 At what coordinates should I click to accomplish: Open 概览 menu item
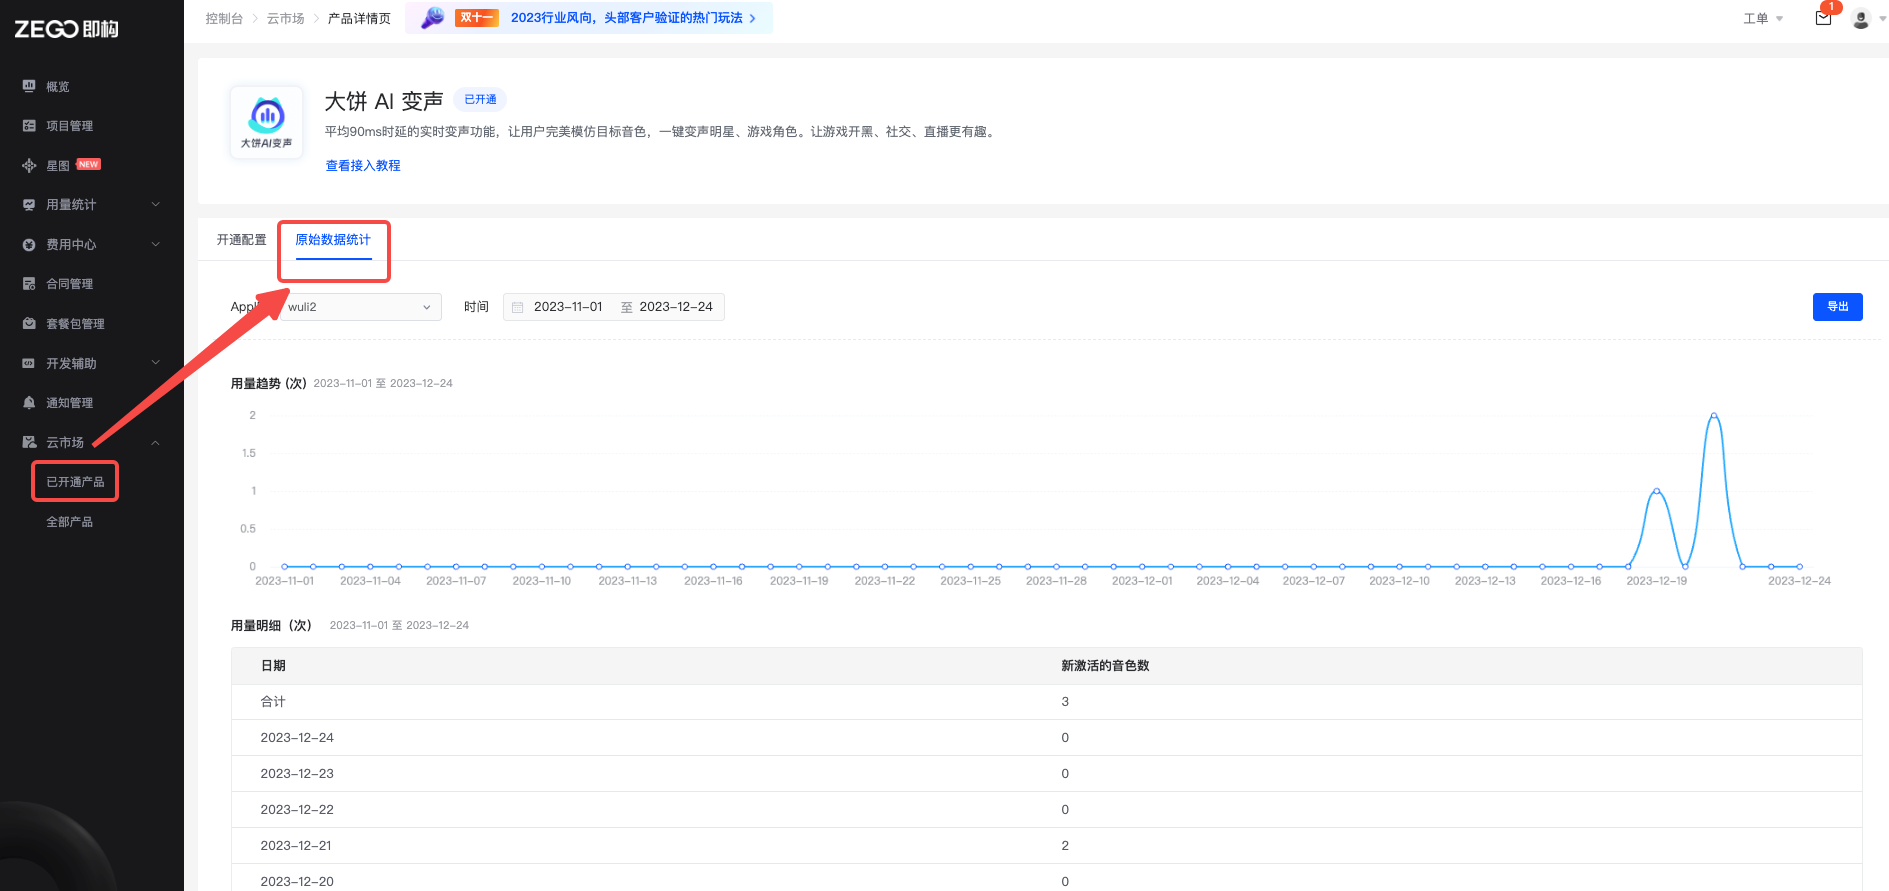[58, 87]
